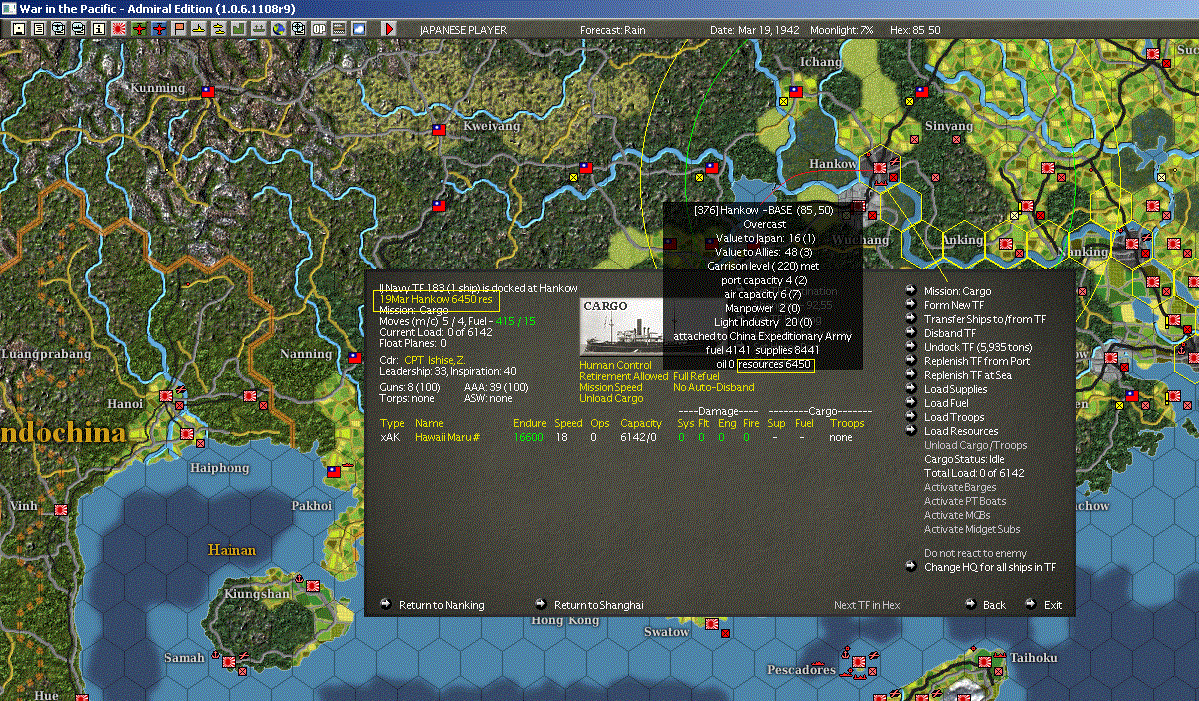Sort by the Endure column header
Image resolution: width=1199 pixels, height=701 pixels.
pyautogui.click(x=529, y=423)
